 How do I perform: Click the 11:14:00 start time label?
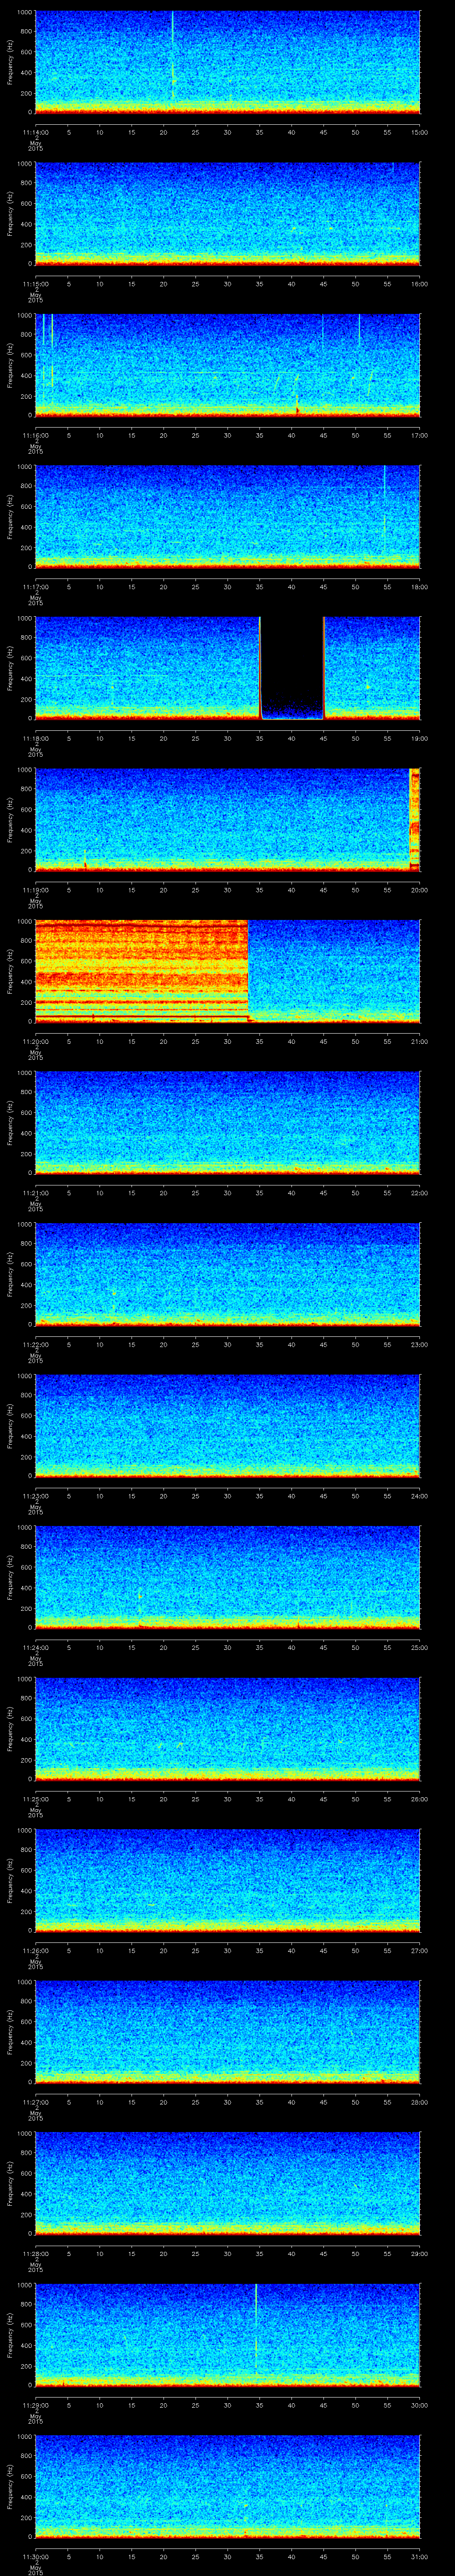pyautogui.click(x=35, y=132)
